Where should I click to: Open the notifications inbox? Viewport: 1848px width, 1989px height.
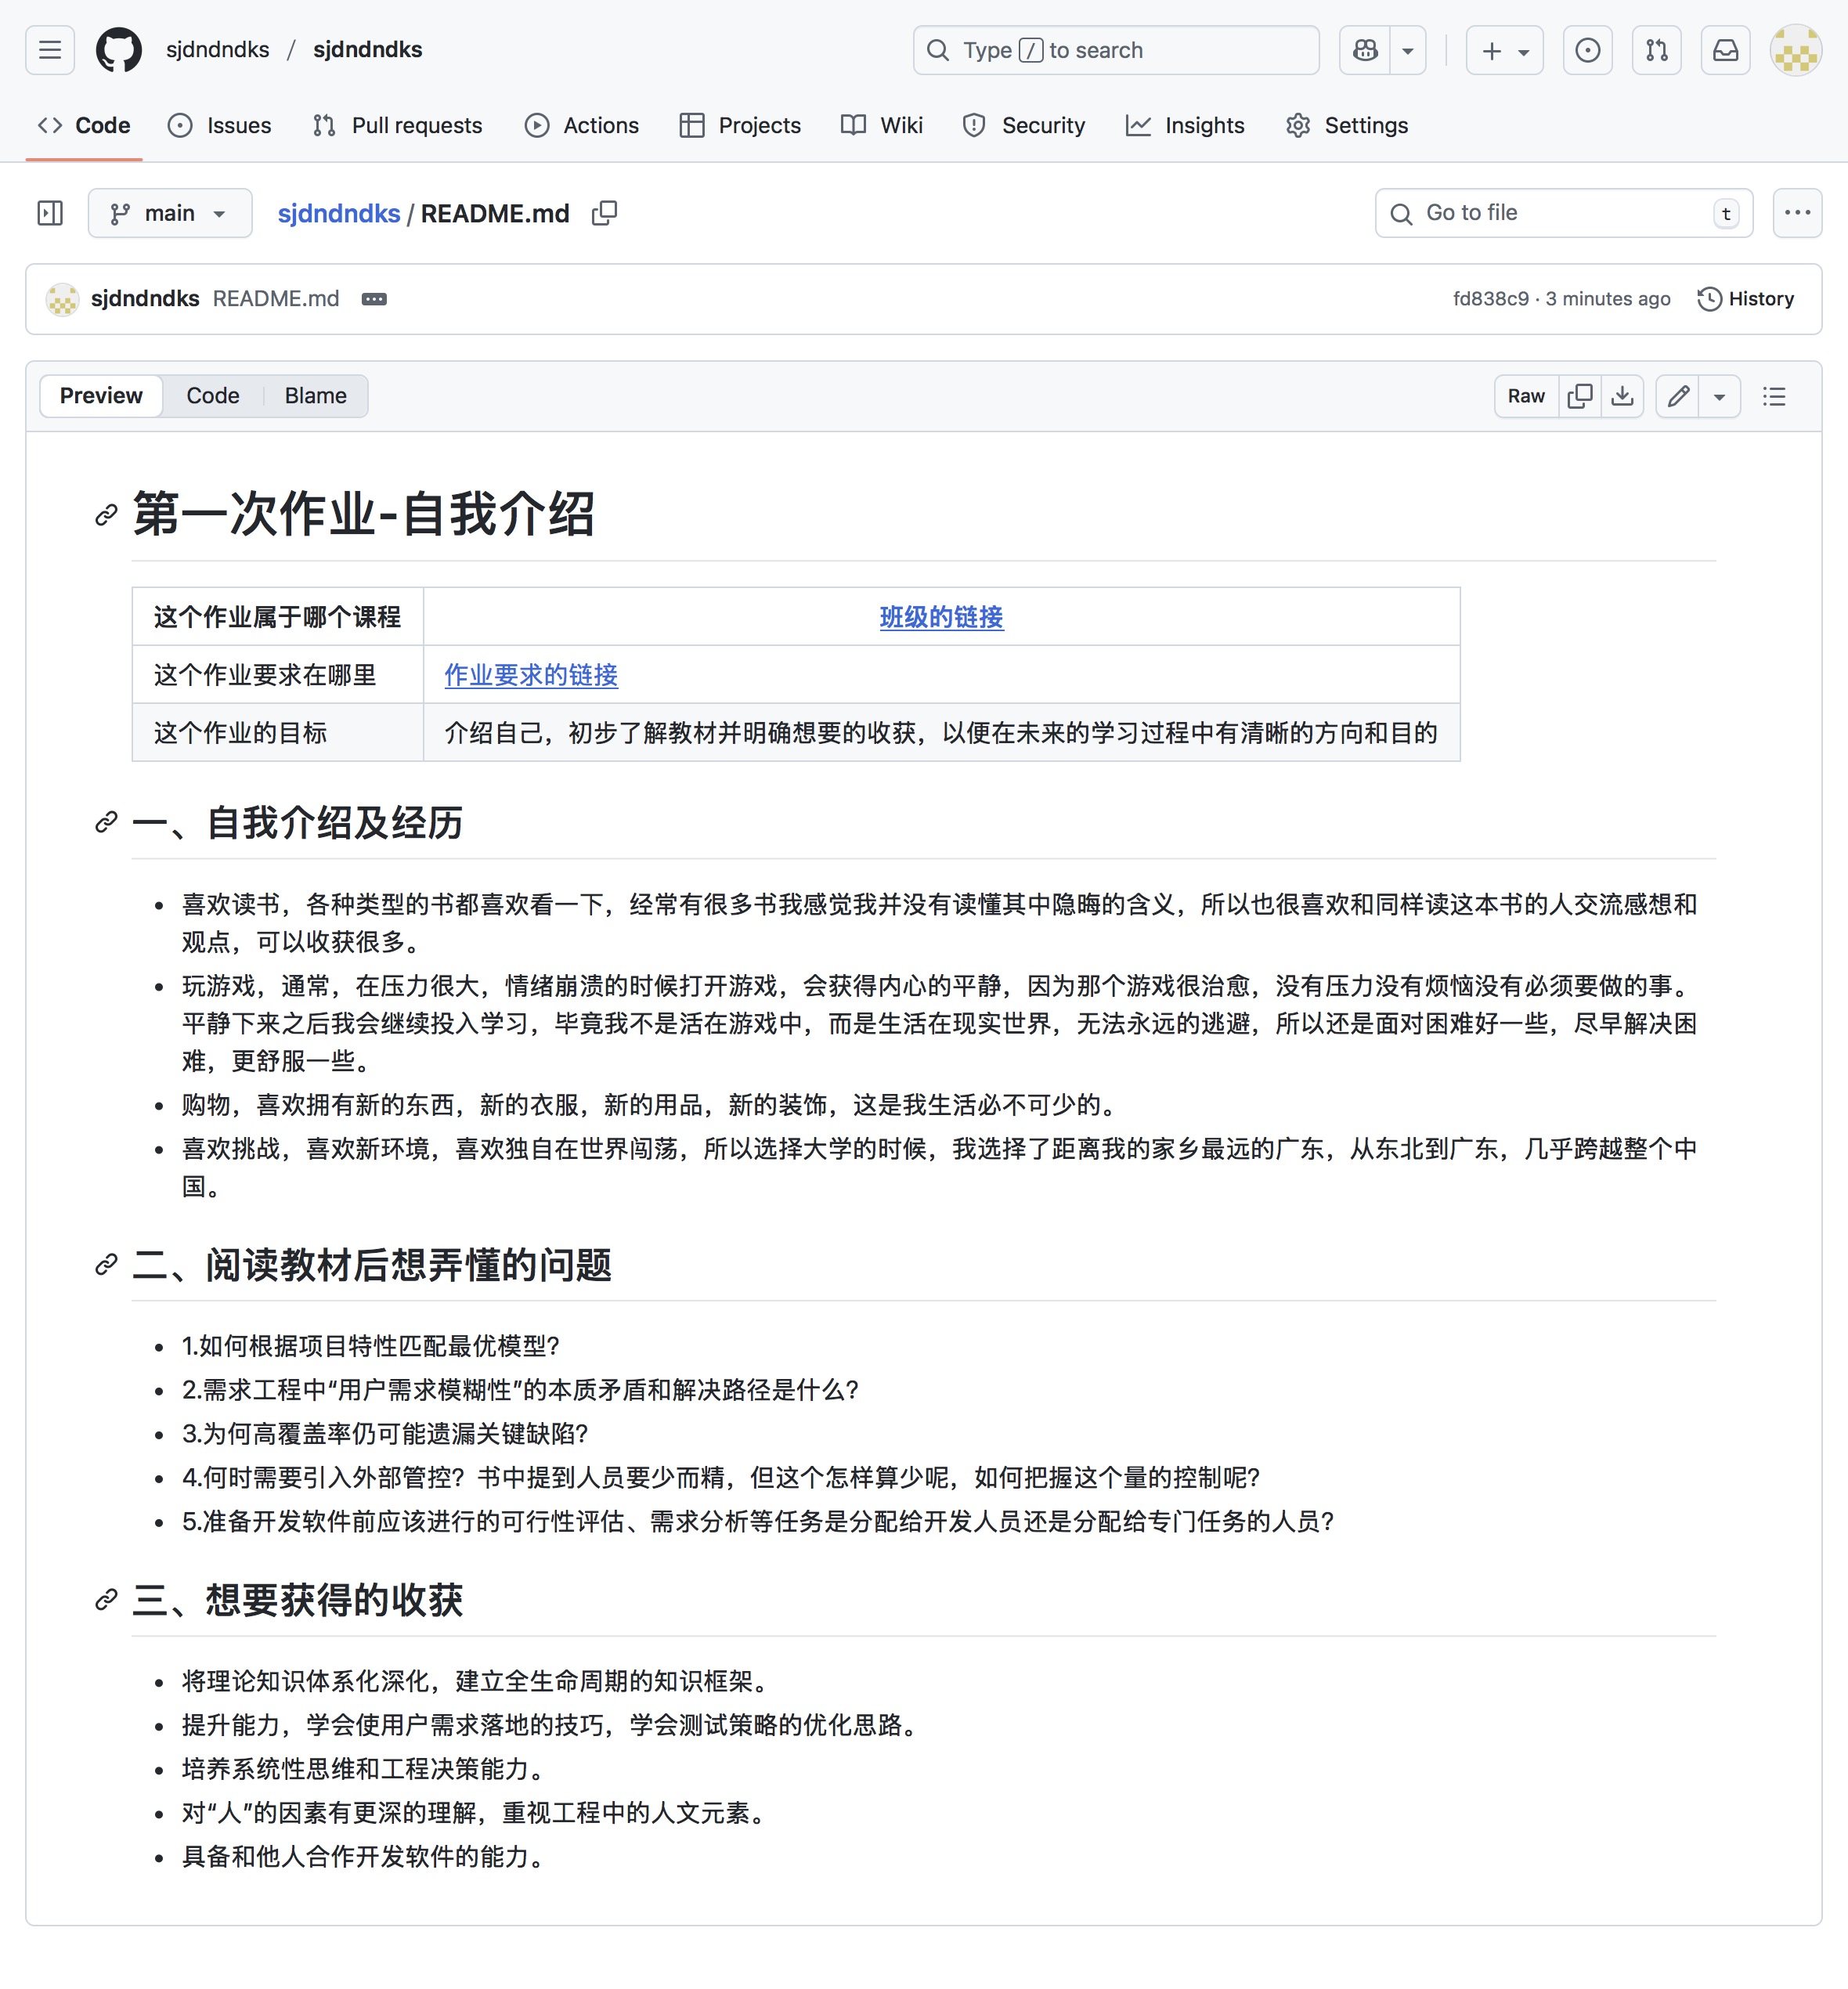(1725, 50)
